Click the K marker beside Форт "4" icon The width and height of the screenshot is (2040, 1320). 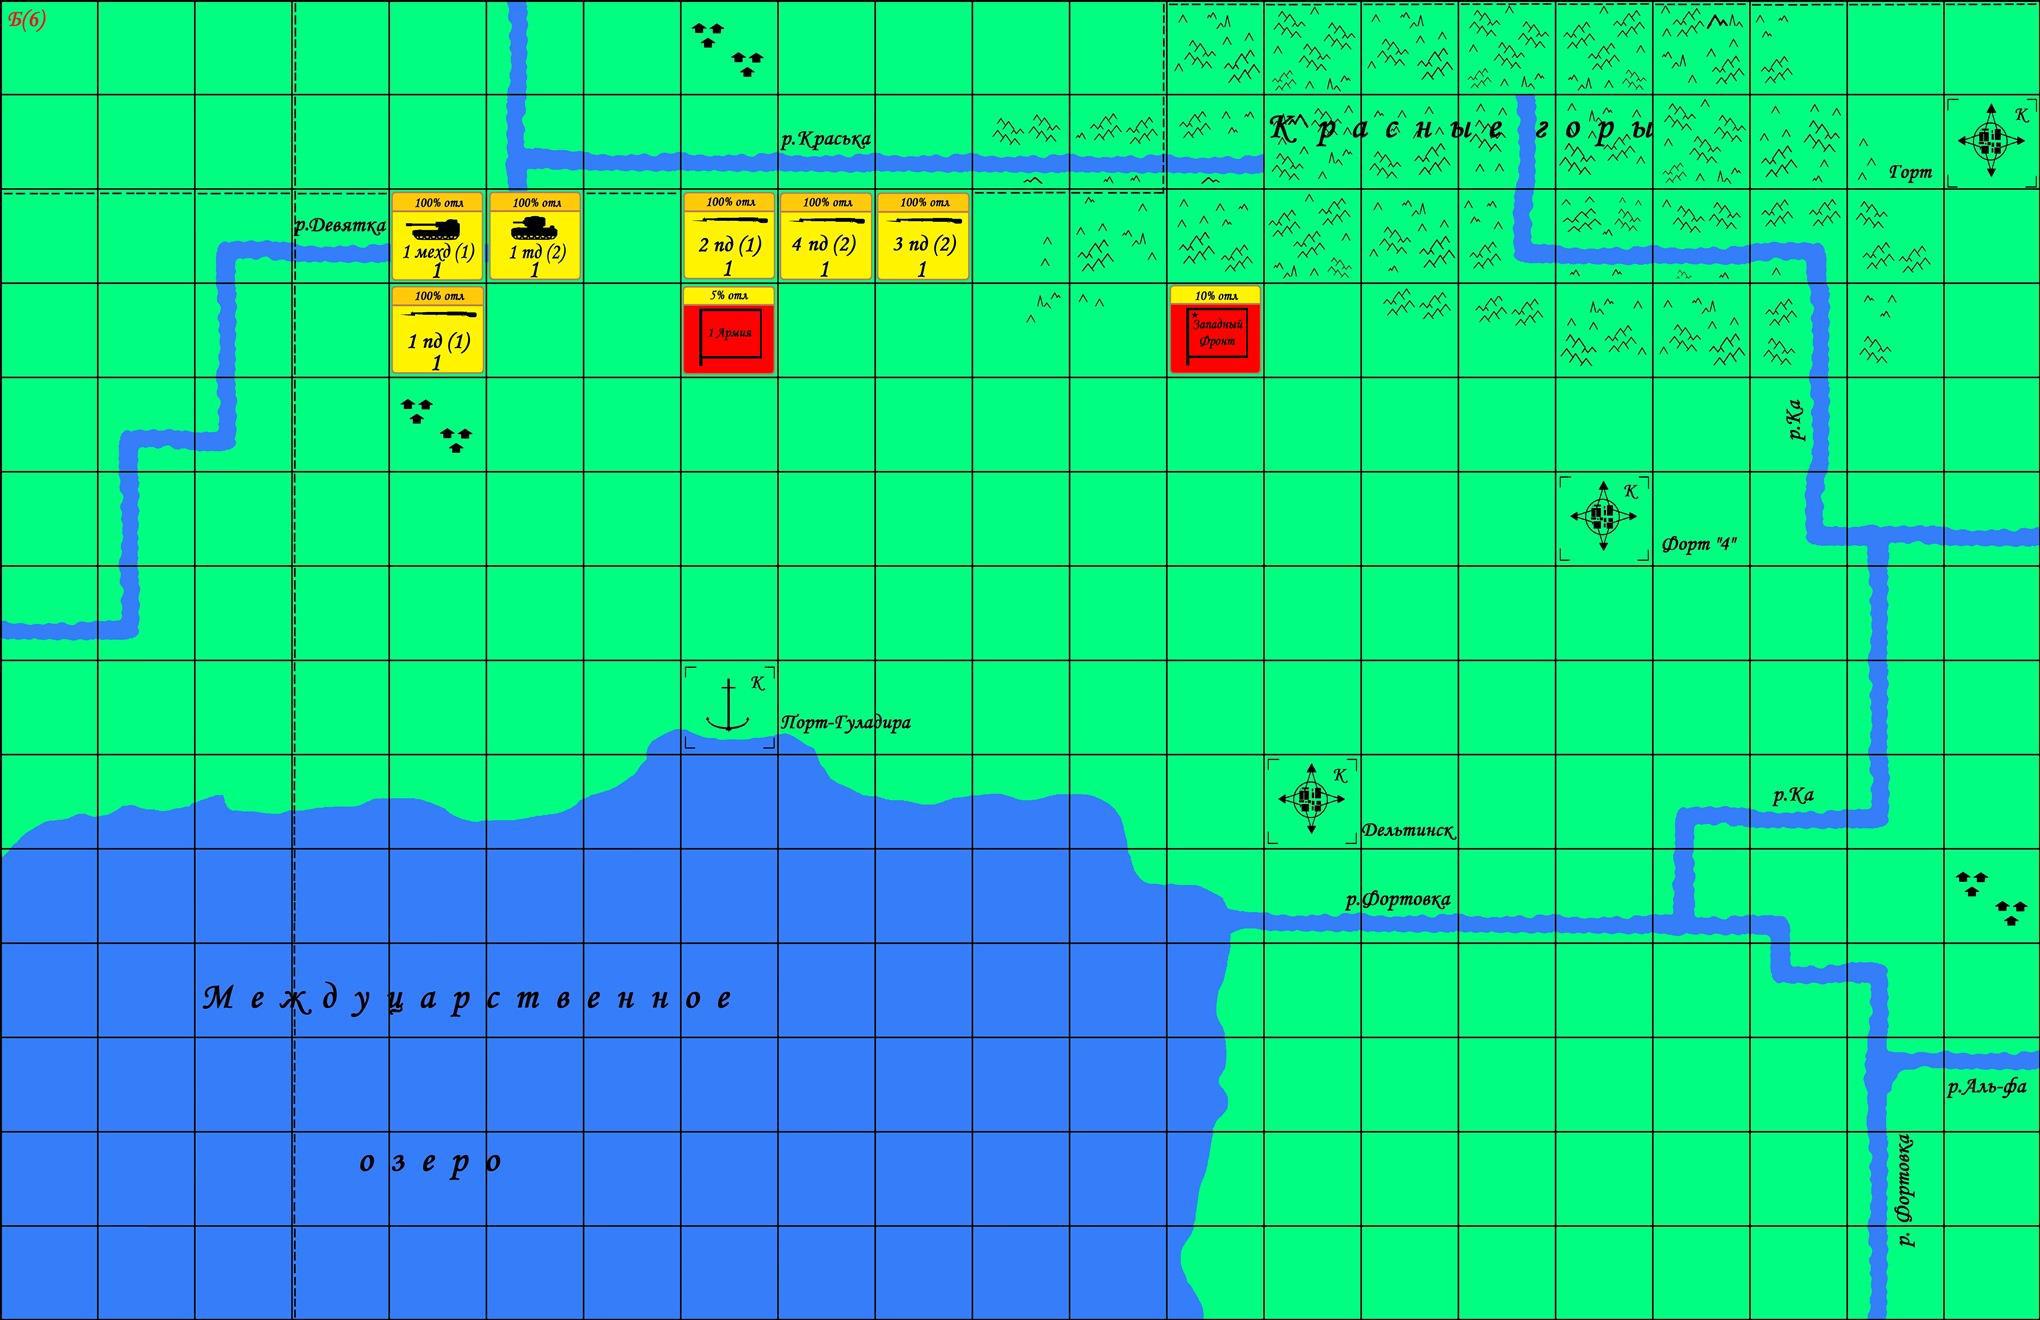1630,491
